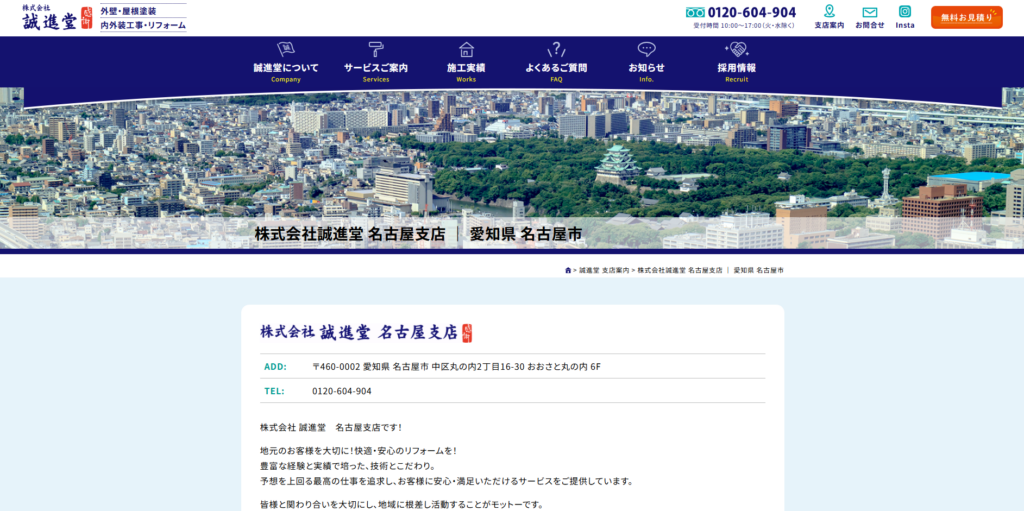Click the 皆様と関わり合いを大切にし line
1024x511 pixels.
click(x=402, y=505)
